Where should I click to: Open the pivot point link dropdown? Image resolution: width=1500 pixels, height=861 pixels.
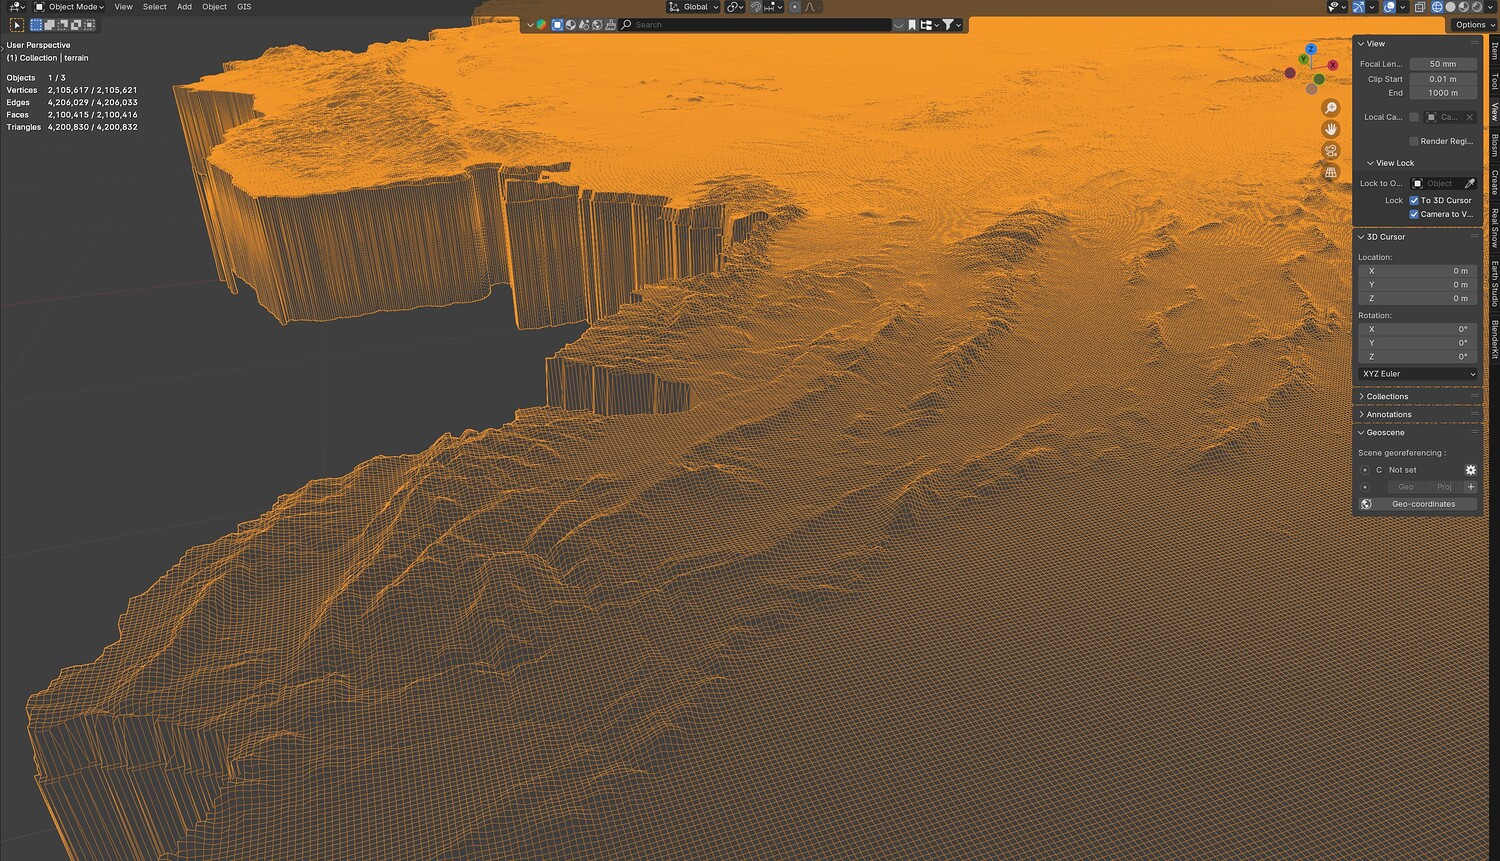coord(735,7)
